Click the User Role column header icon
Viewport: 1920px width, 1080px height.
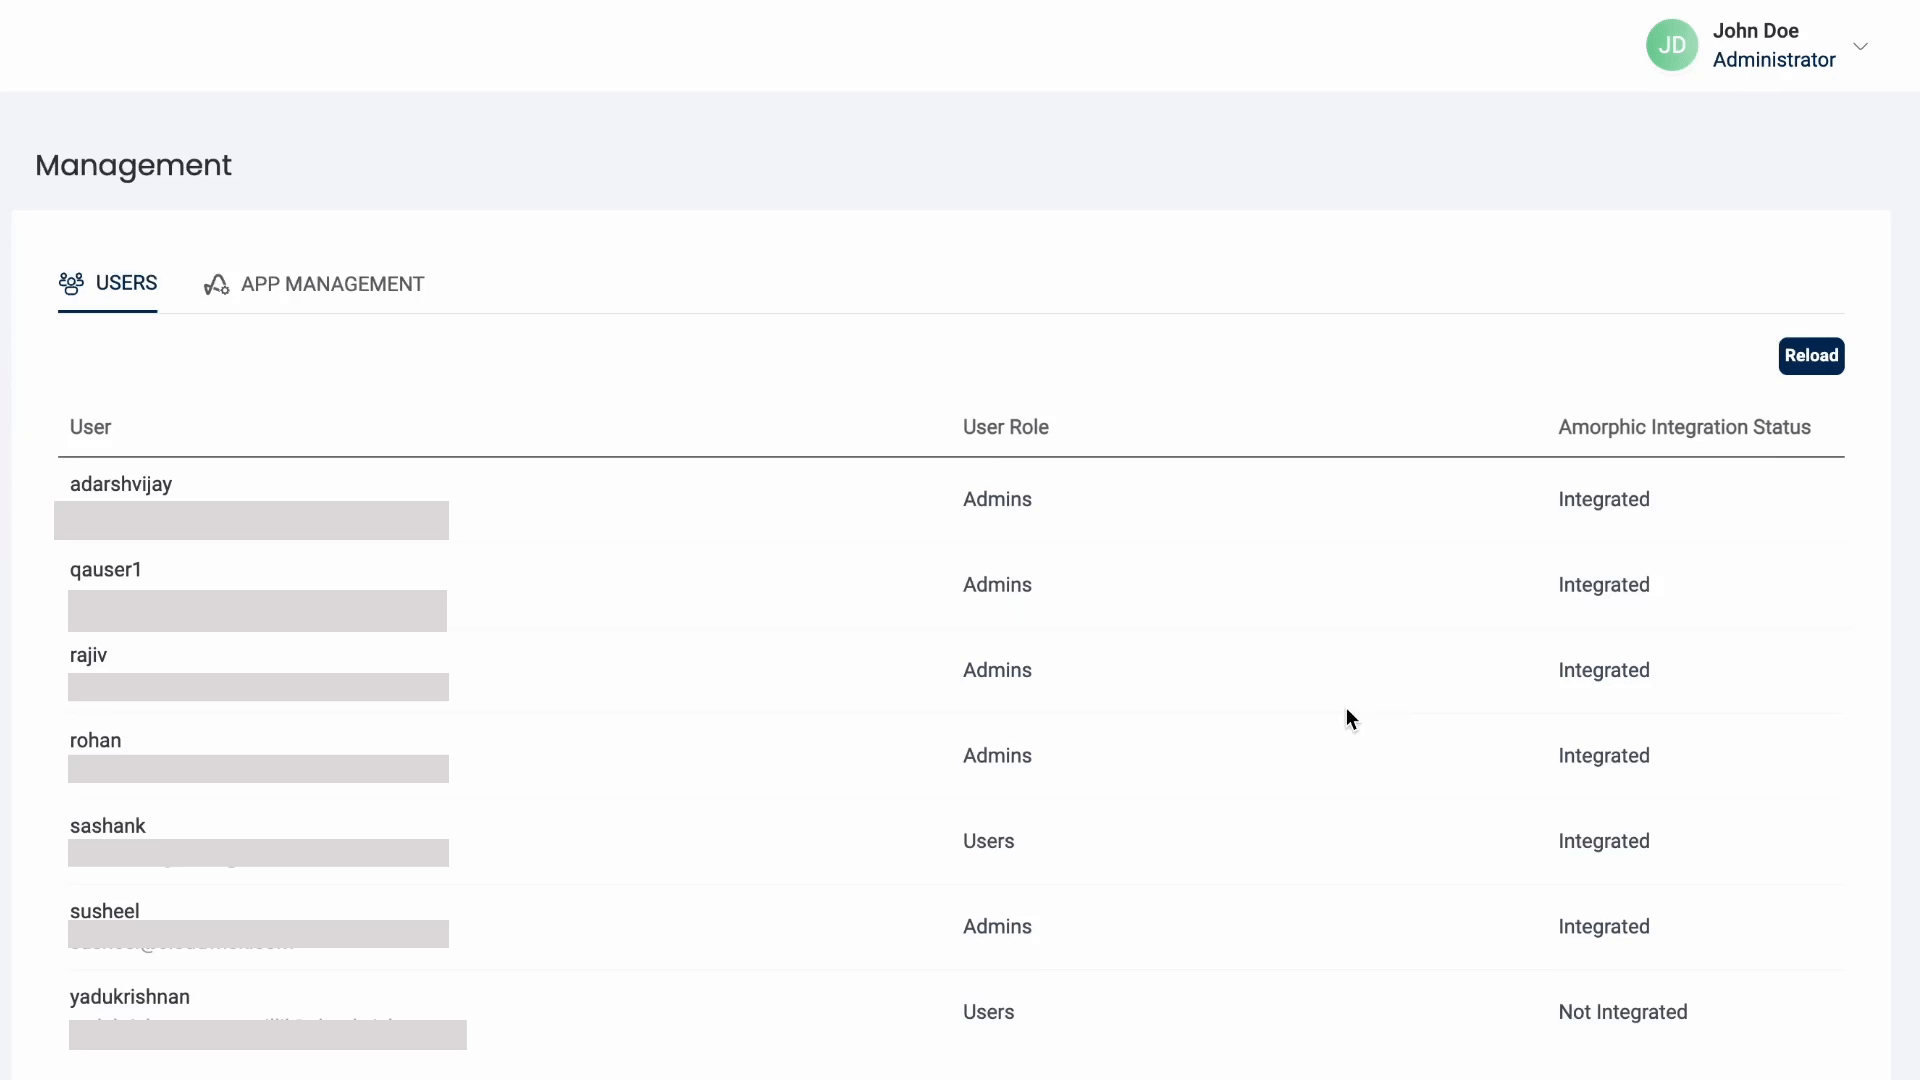pyautogui.click(x=1005, y=426)
